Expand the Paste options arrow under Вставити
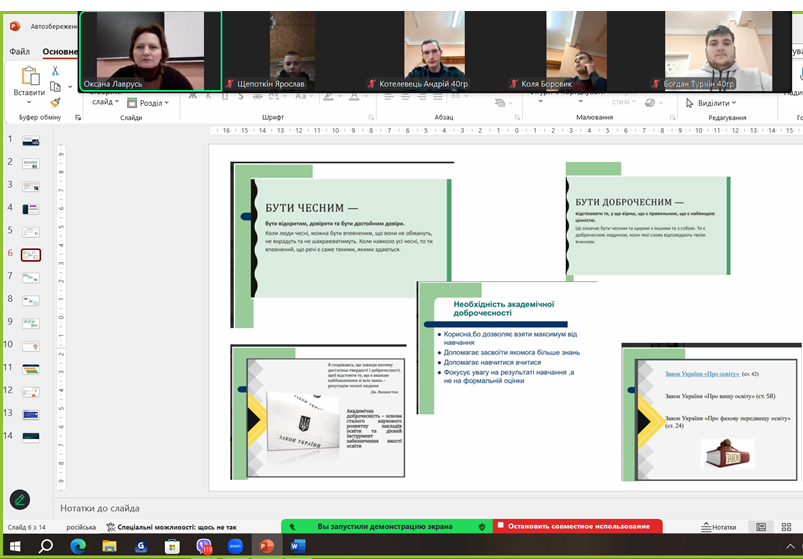Image resolution: width=803 pixels, height=559 pixels. [x=29, y=102]
